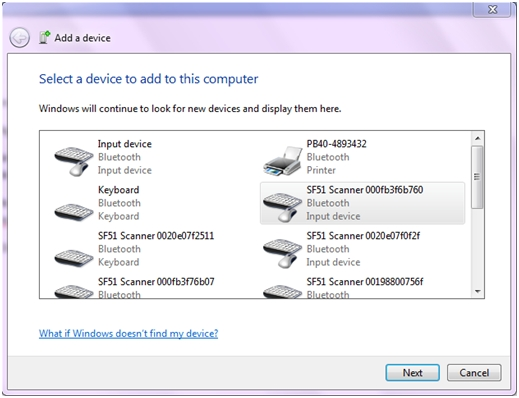519x398 pixels.
Task: Select the PB40-4893432 device name
Action: point(336,144)
